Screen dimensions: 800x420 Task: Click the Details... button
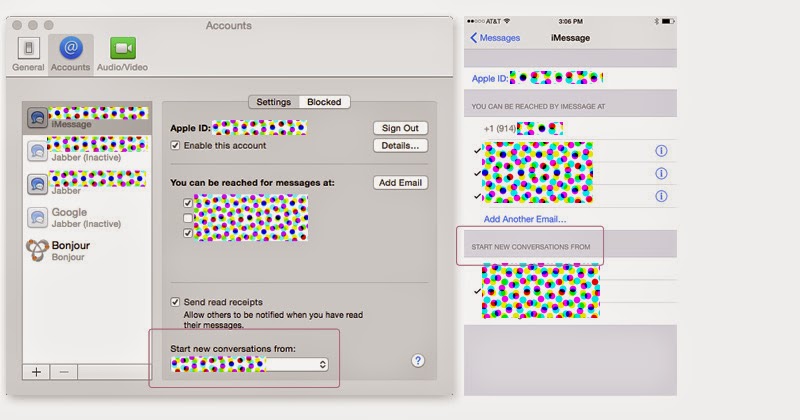401,146
